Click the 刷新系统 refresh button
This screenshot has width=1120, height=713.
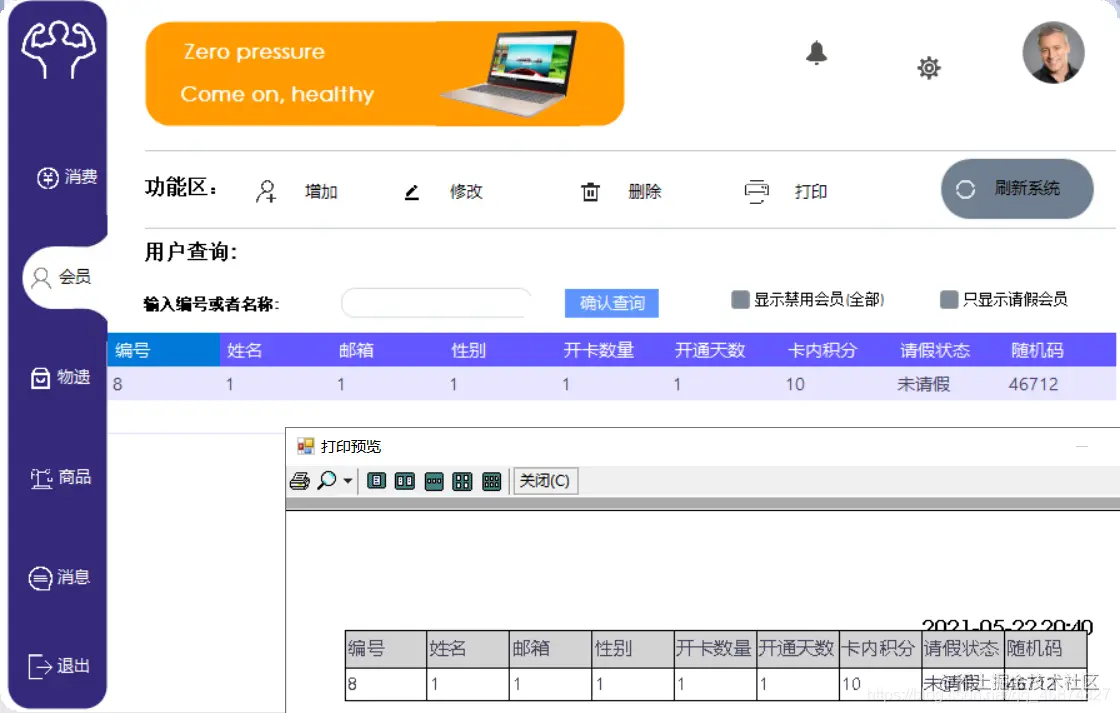tap(1017, 189)
